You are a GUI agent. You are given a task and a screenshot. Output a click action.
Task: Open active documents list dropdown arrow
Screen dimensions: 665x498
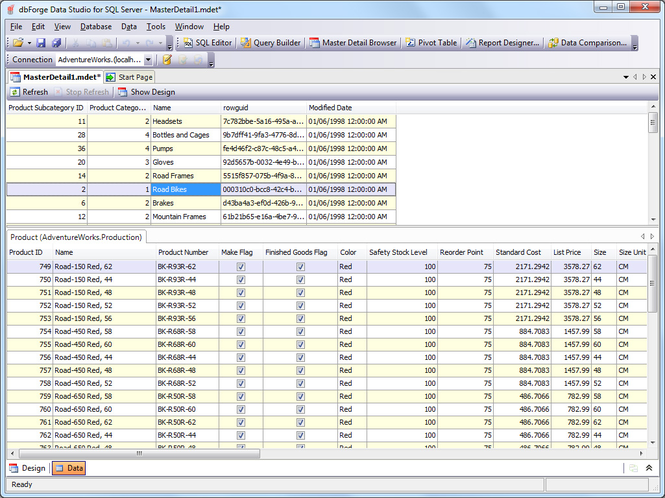click(626, 77)
